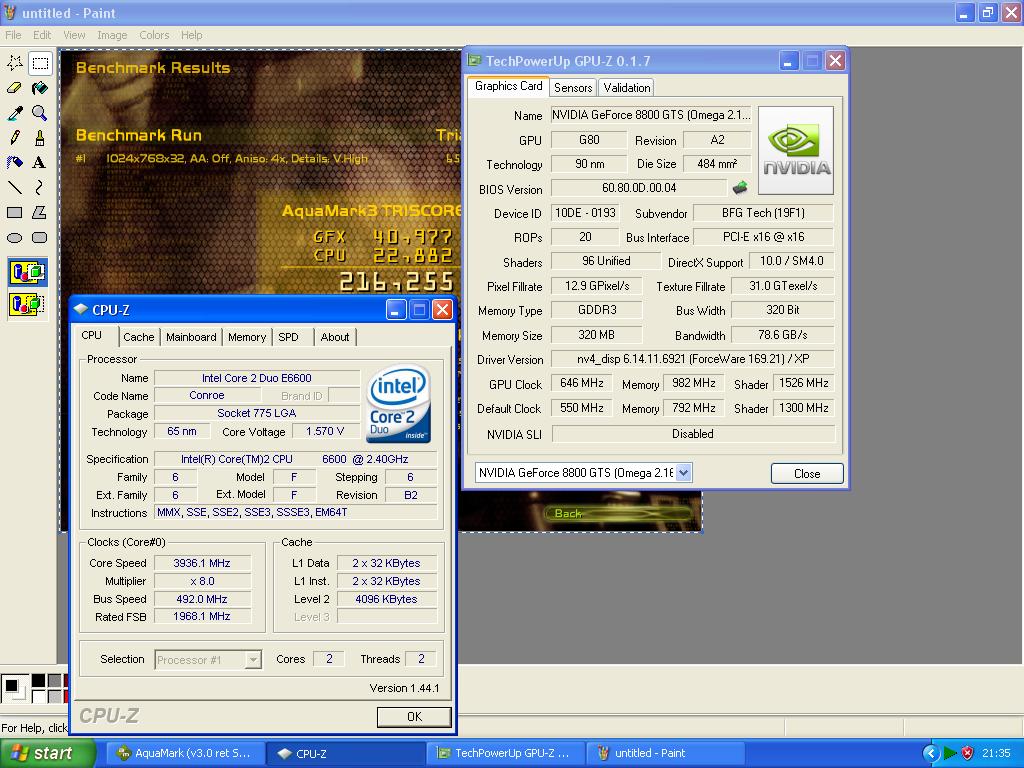Screen dimensions: 1024x768
Task: Switch to the Validation tab in GPU-Z
Action: 626,88
